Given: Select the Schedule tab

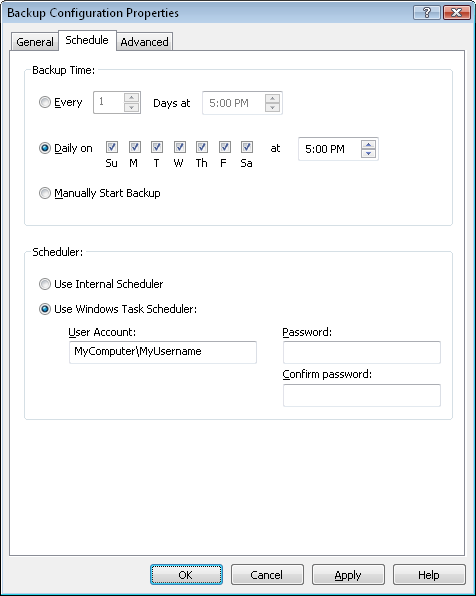Looking at the screenshot, I should coord(87,40).
